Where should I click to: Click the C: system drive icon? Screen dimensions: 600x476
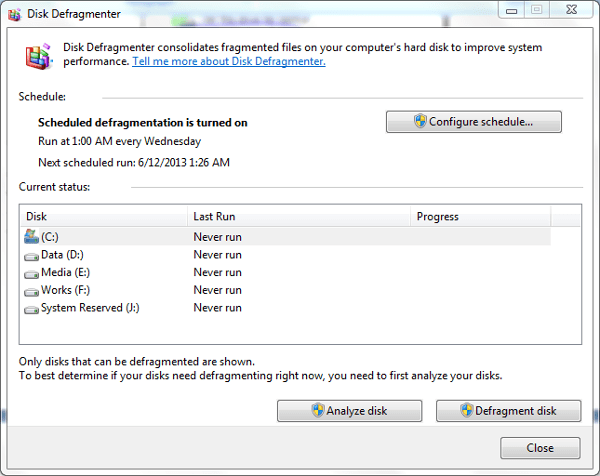(31, 236)
